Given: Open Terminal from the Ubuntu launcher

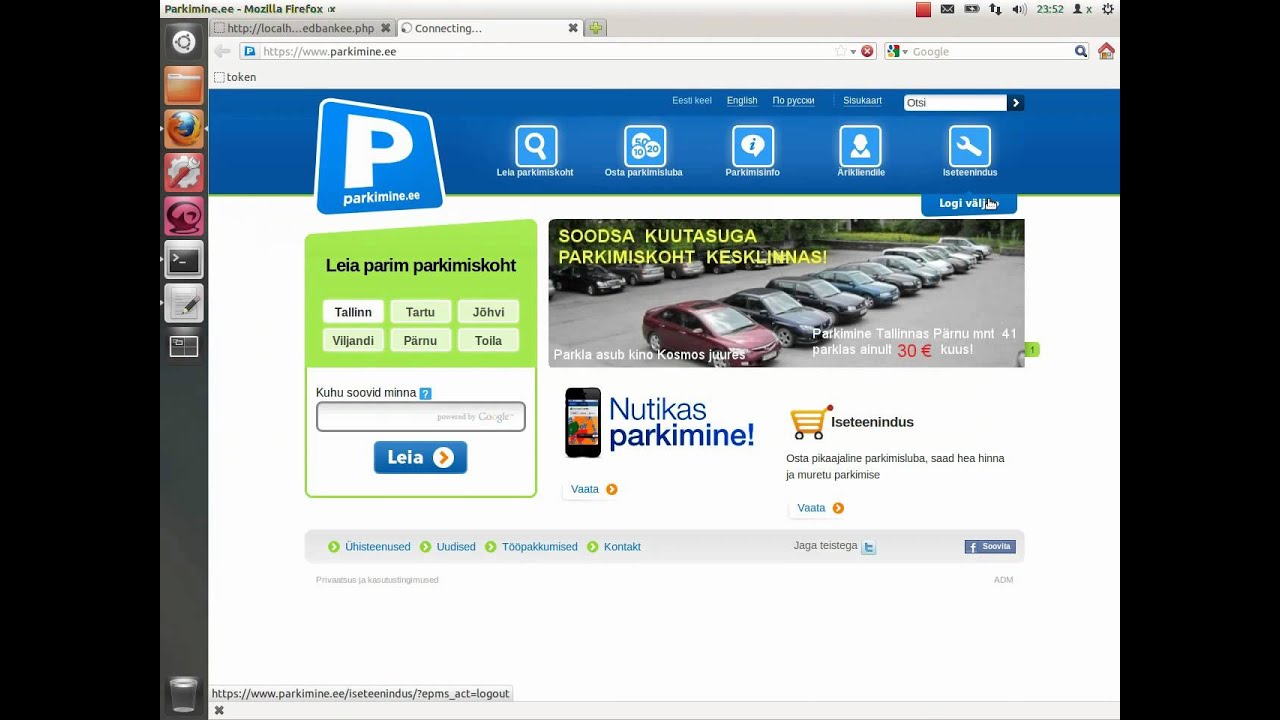Looking at the screenshot, I should pos(184,260).
